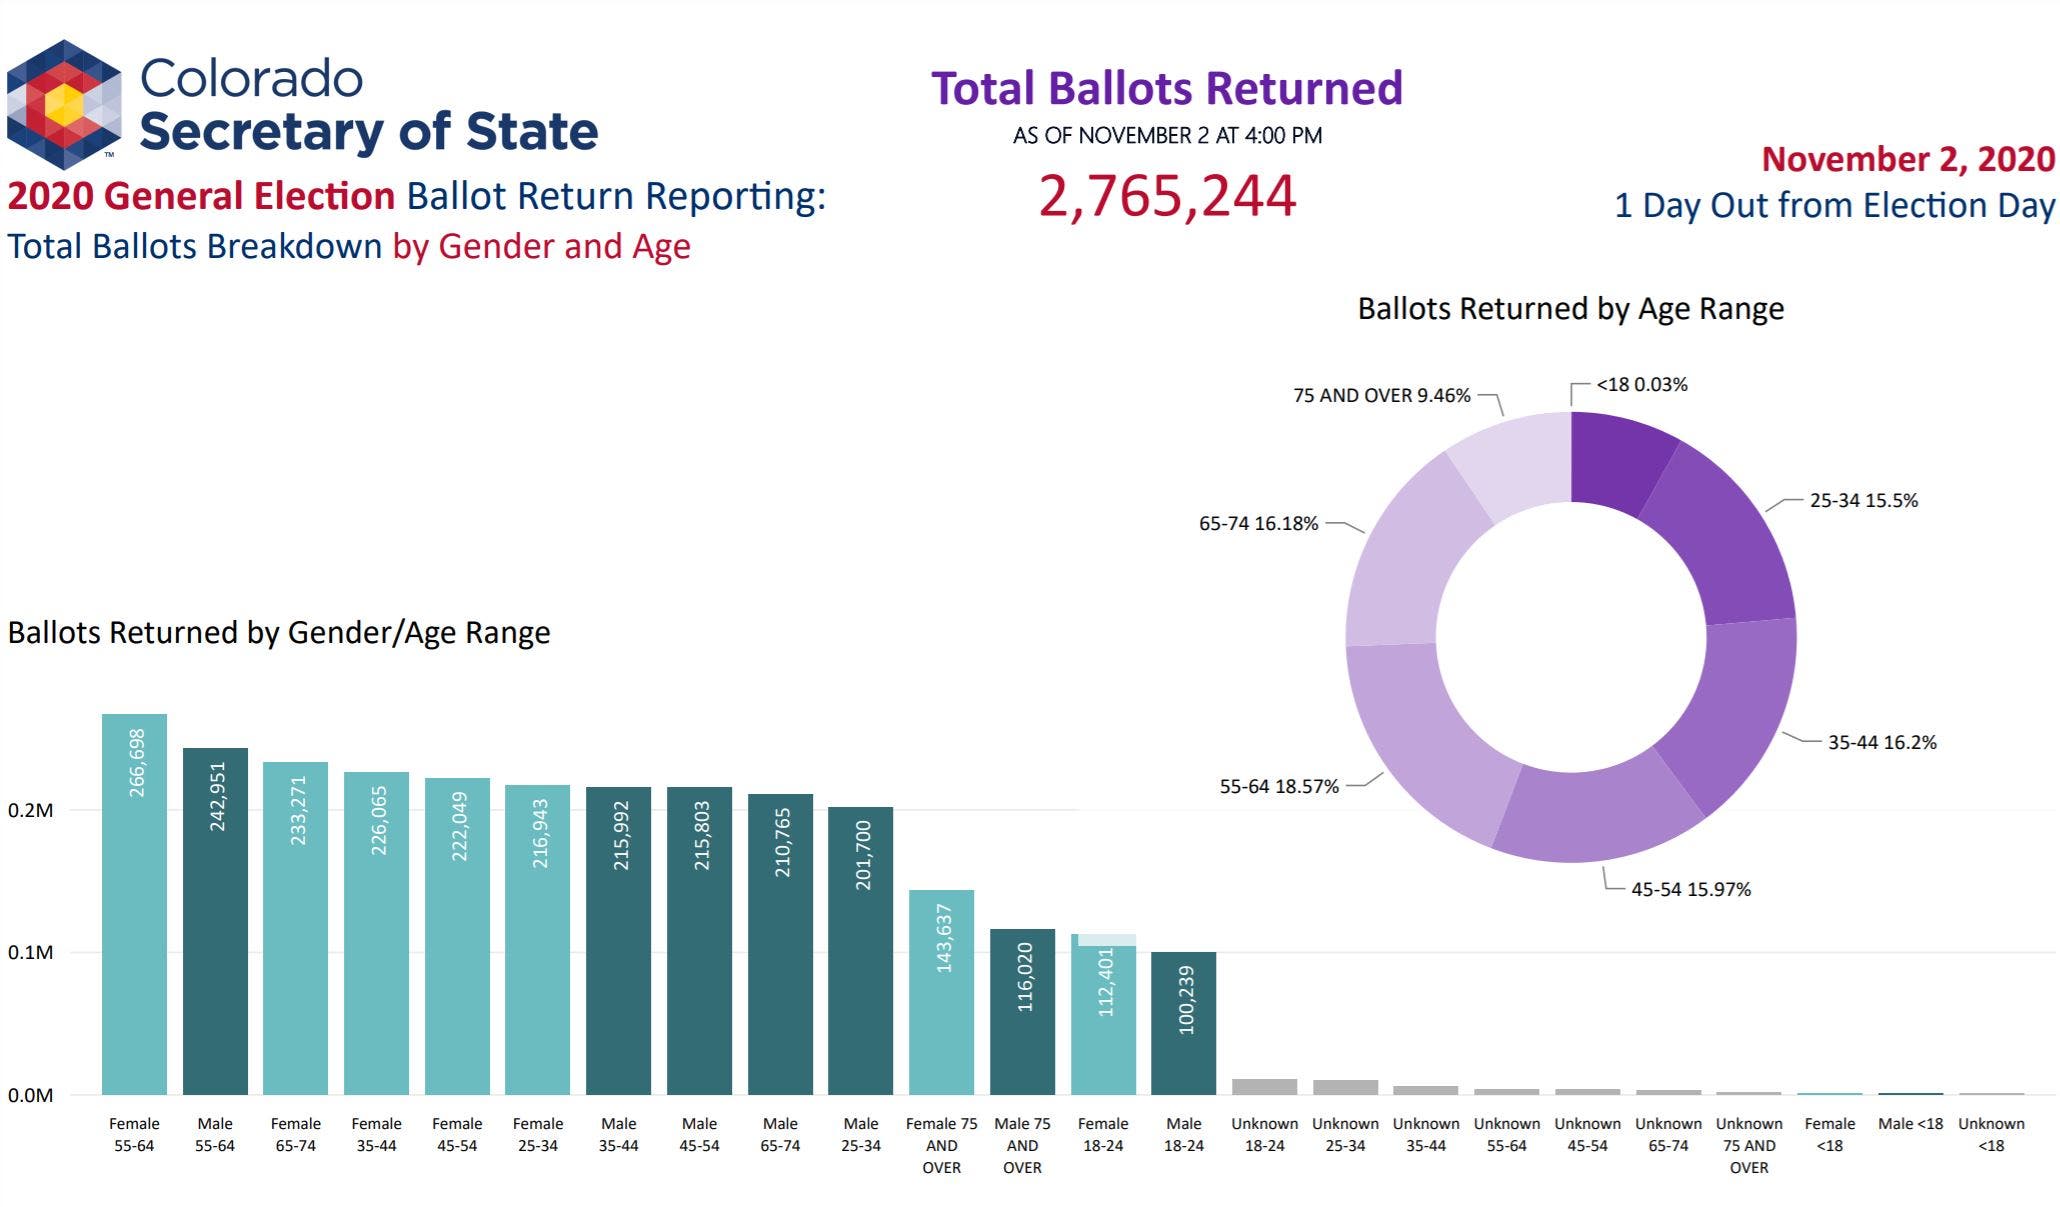
Task: Click the Male 25-34 bar showing 201,700
Action: (860, 950)
